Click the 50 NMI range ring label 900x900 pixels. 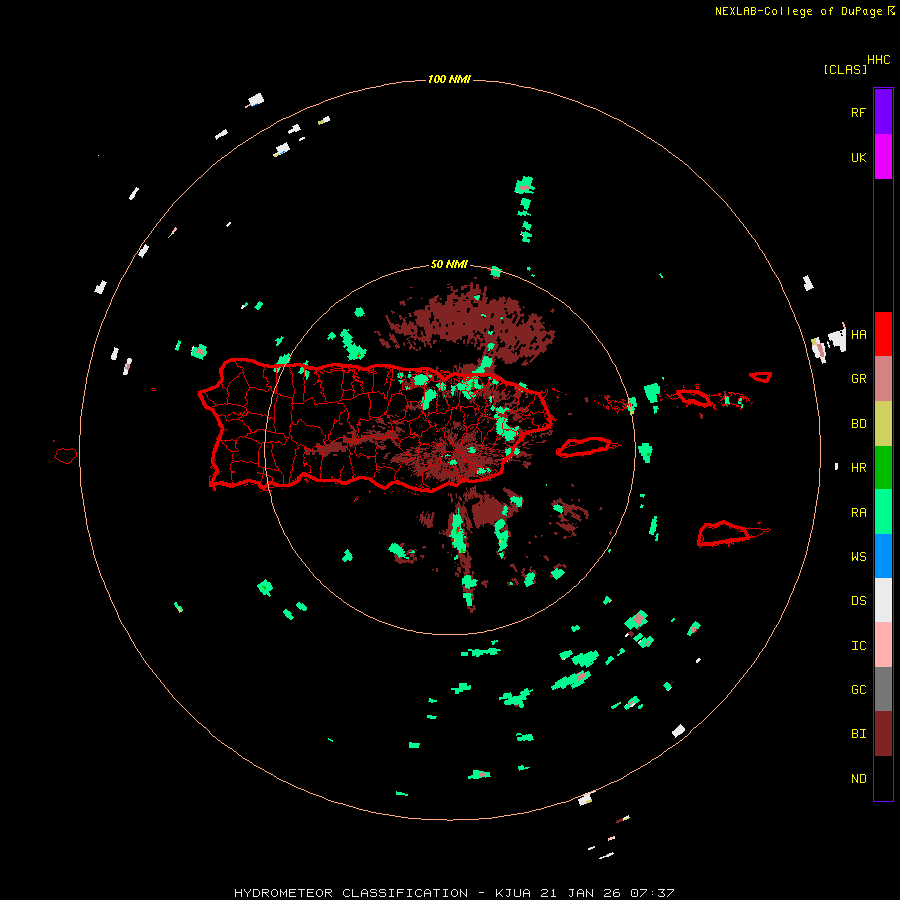point(449,264)
